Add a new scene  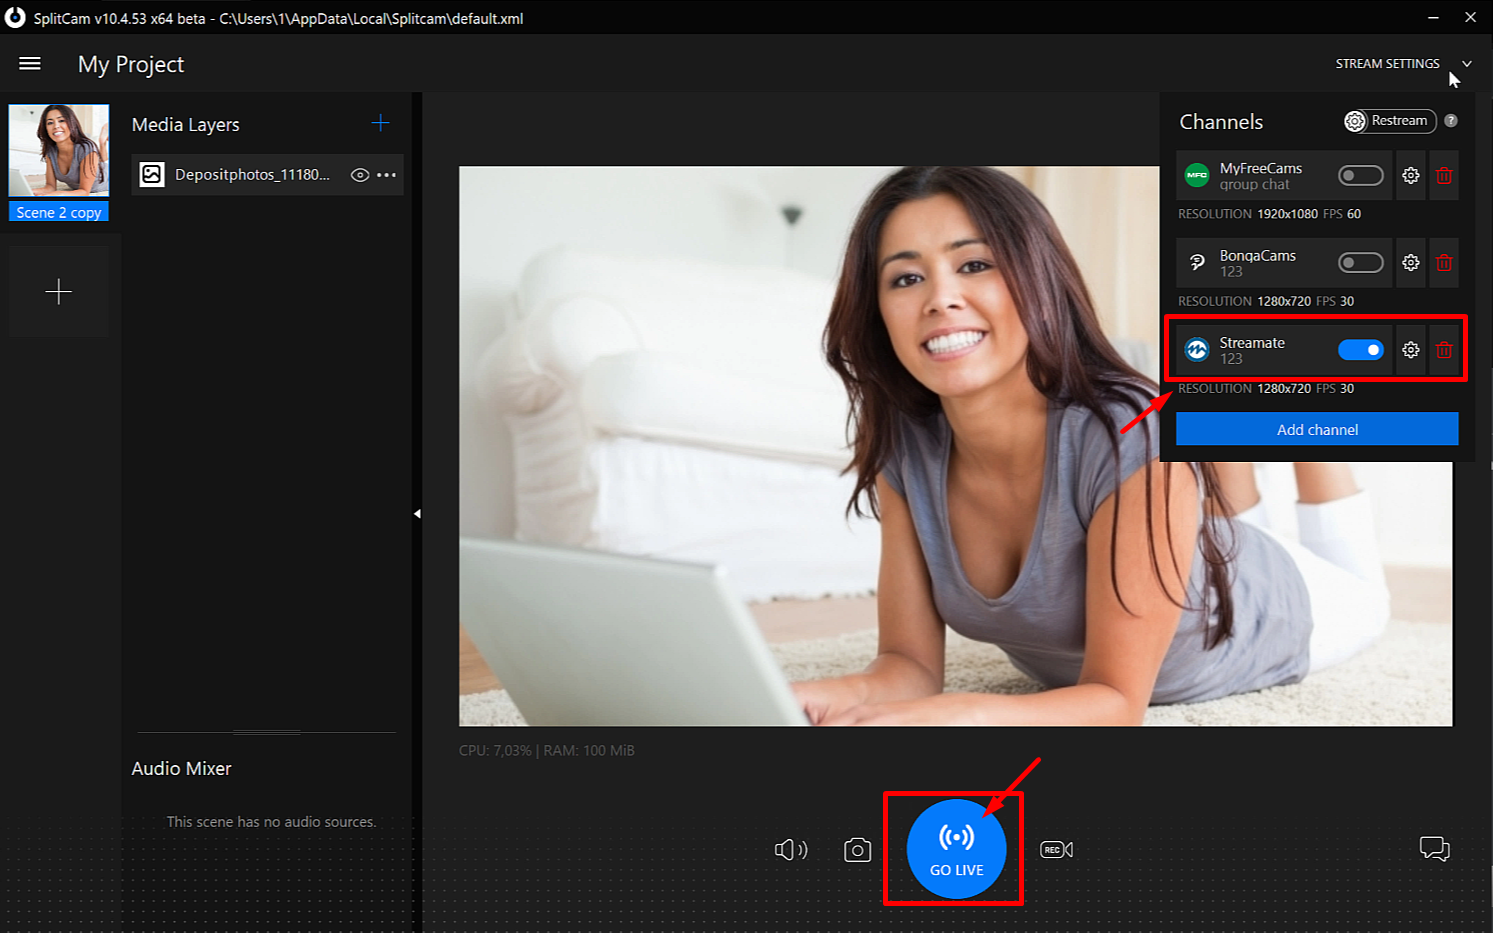(x=59, y=292)
